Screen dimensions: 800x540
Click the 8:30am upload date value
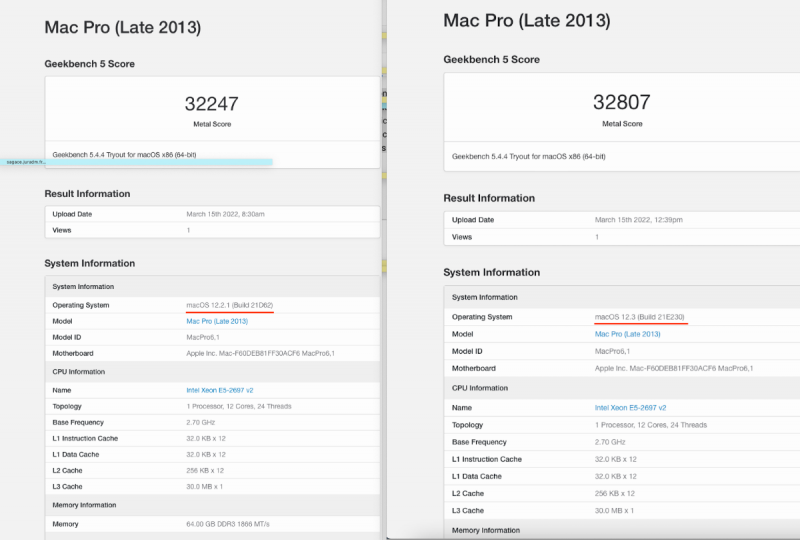pyautogui.click(x=225, y=214)
